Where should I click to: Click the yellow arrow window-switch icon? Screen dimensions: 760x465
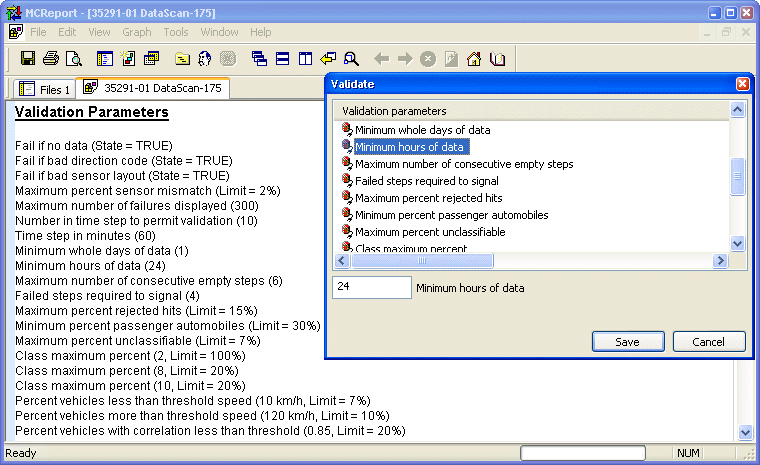[x=328, y=59]
